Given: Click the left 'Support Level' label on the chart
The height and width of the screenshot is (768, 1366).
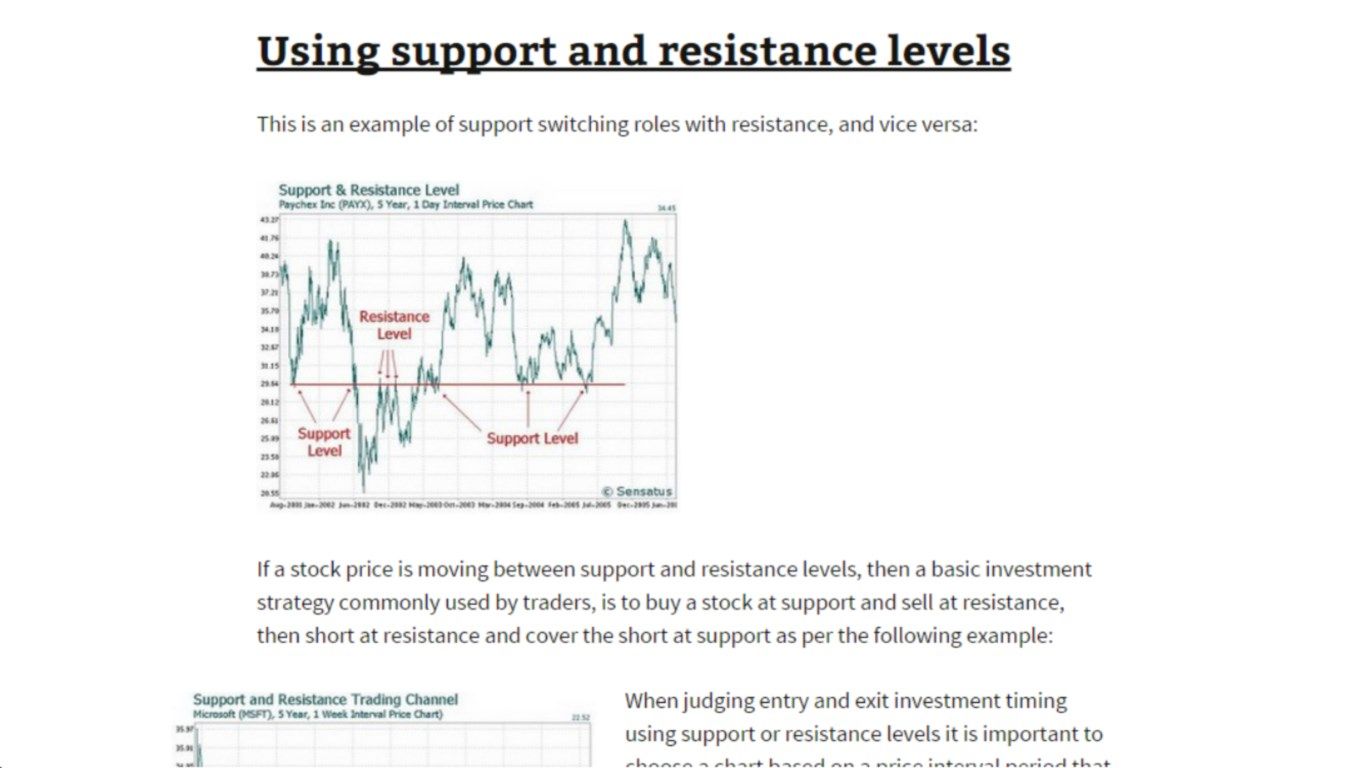Looking at the screenshot, I should coord(324,442).
